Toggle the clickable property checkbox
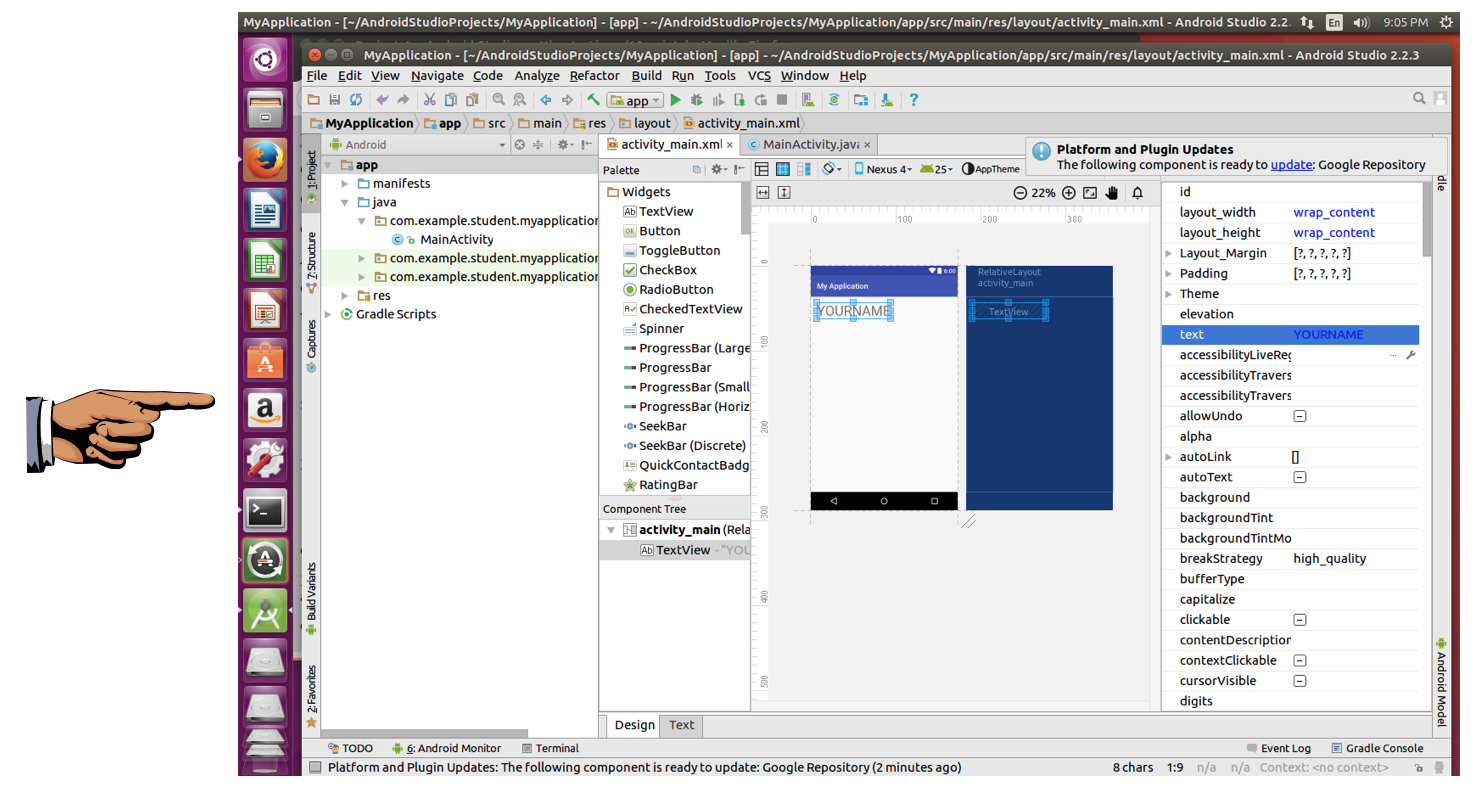1476x796 pixels. coord(1300,620)
